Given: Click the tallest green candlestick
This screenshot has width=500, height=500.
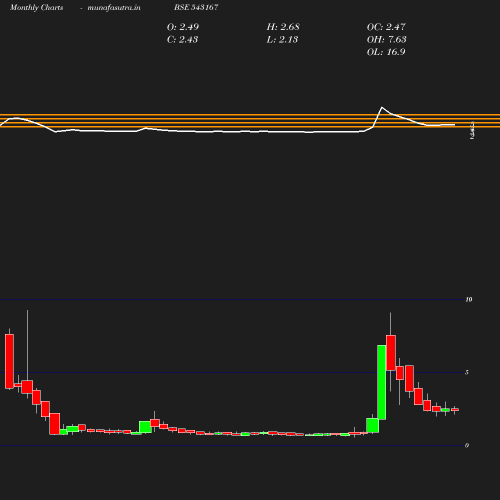Looking at the screenshot, I should coord(382,382).
